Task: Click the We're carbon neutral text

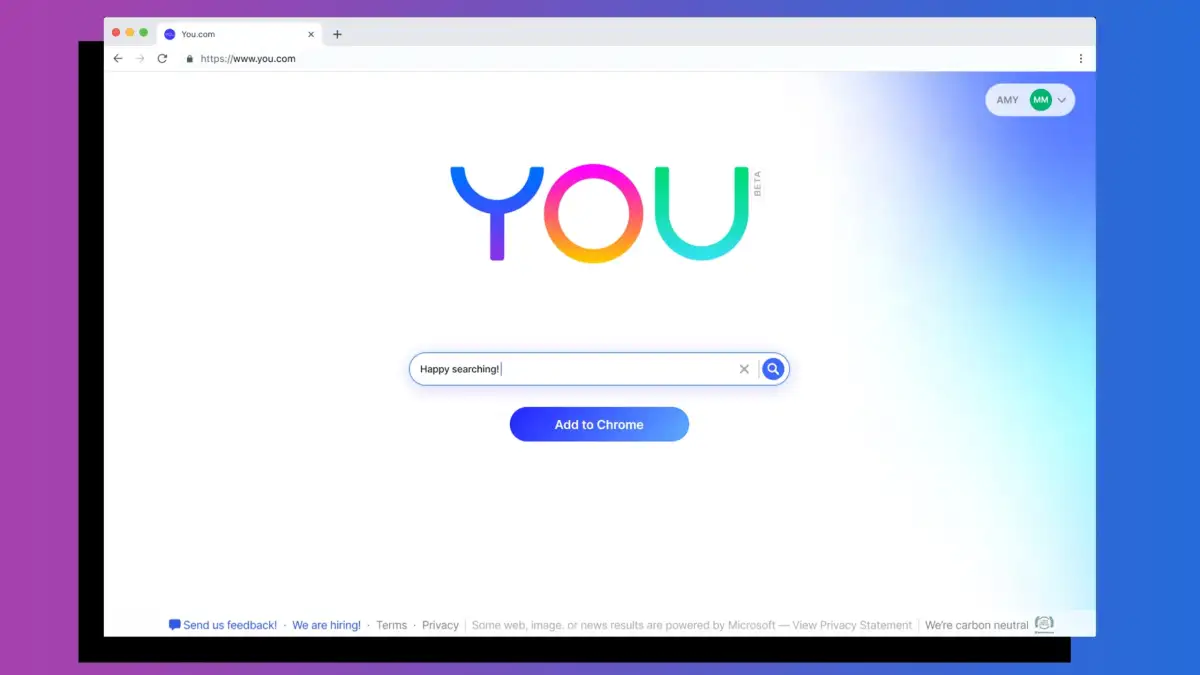Action: (977, 625)
